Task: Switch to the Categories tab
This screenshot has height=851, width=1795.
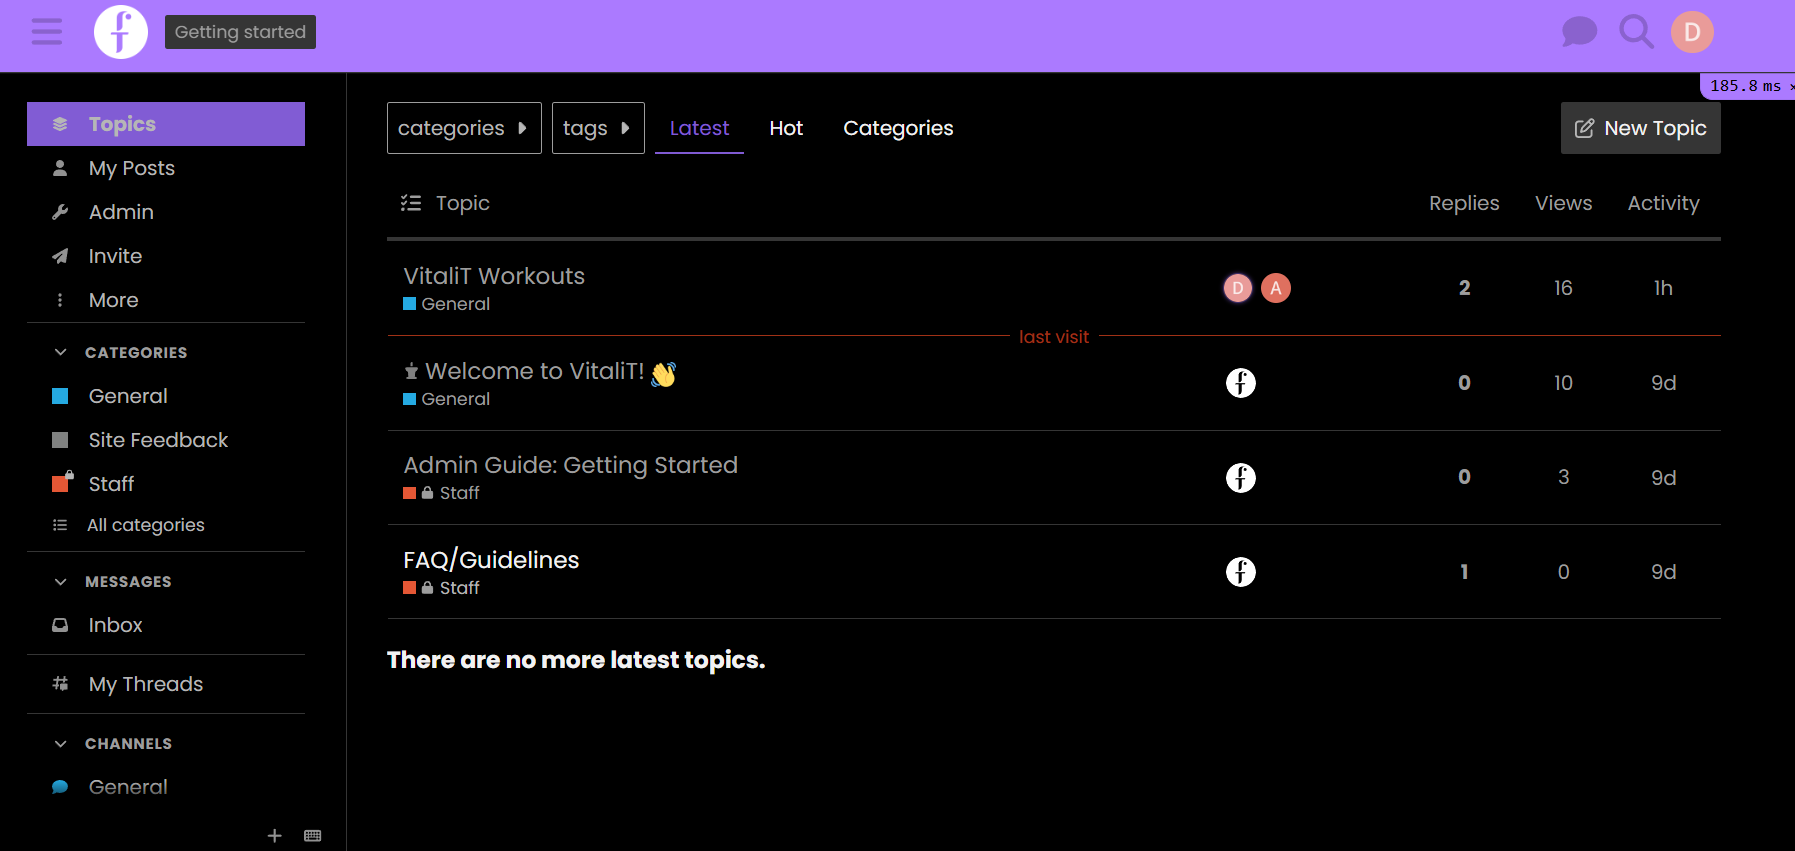Action: 898,128
